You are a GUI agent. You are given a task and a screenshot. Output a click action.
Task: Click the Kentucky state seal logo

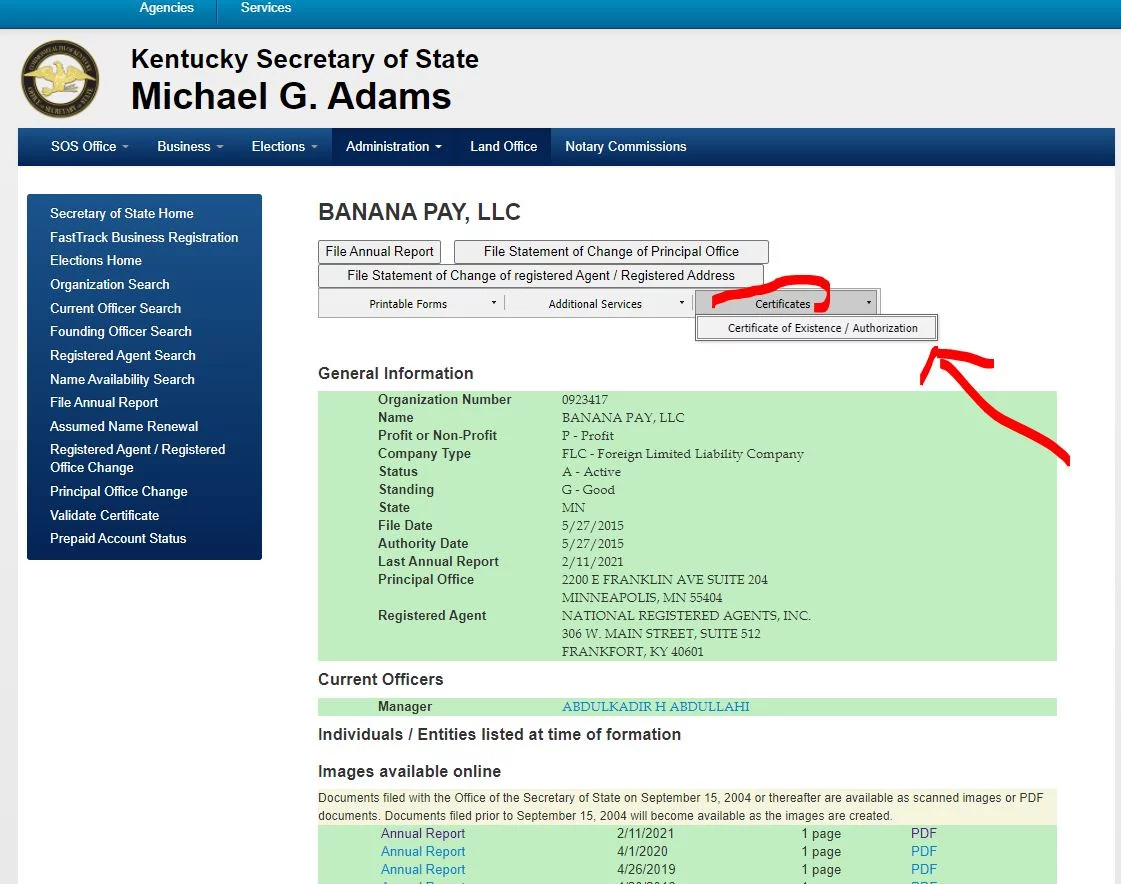[60, 79]
